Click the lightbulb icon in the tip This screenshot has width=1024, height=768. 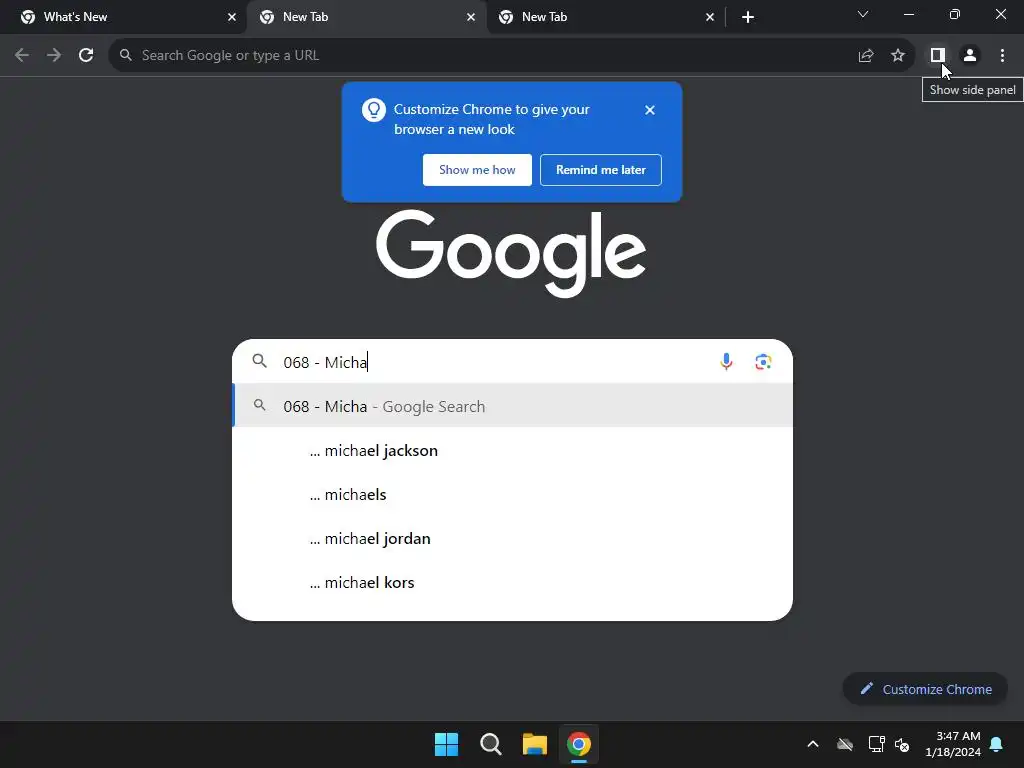374,110
